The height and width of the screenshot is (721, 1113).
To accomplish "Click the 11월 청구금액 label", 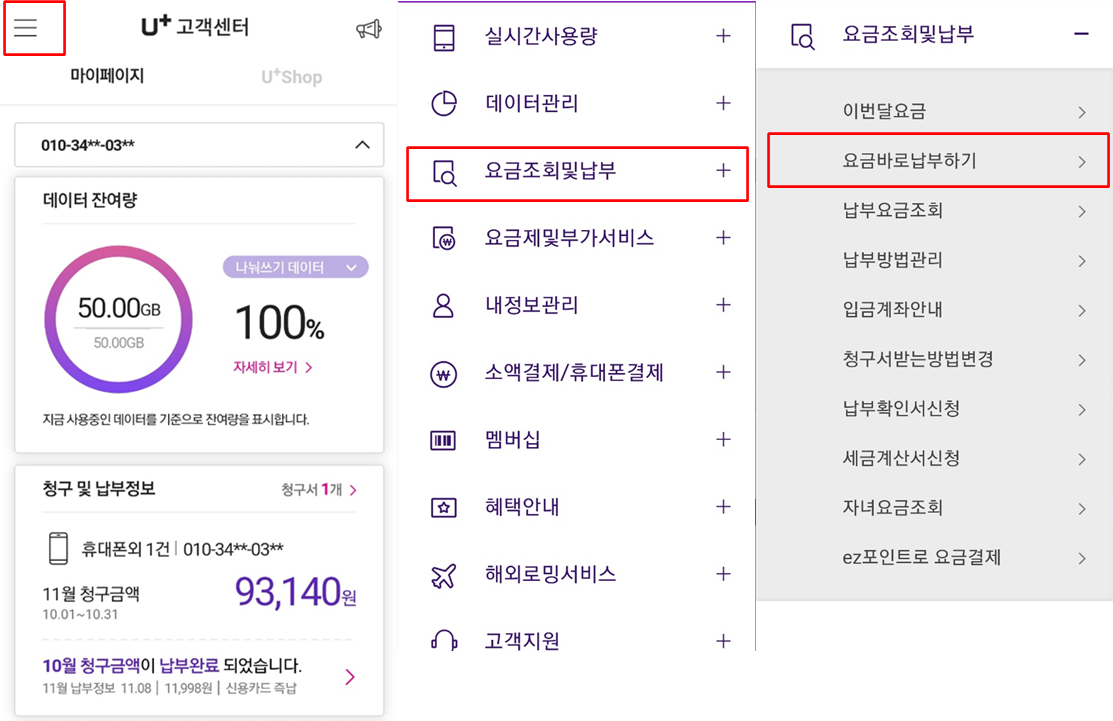I will pyautogui.click(x=91, y=593).
